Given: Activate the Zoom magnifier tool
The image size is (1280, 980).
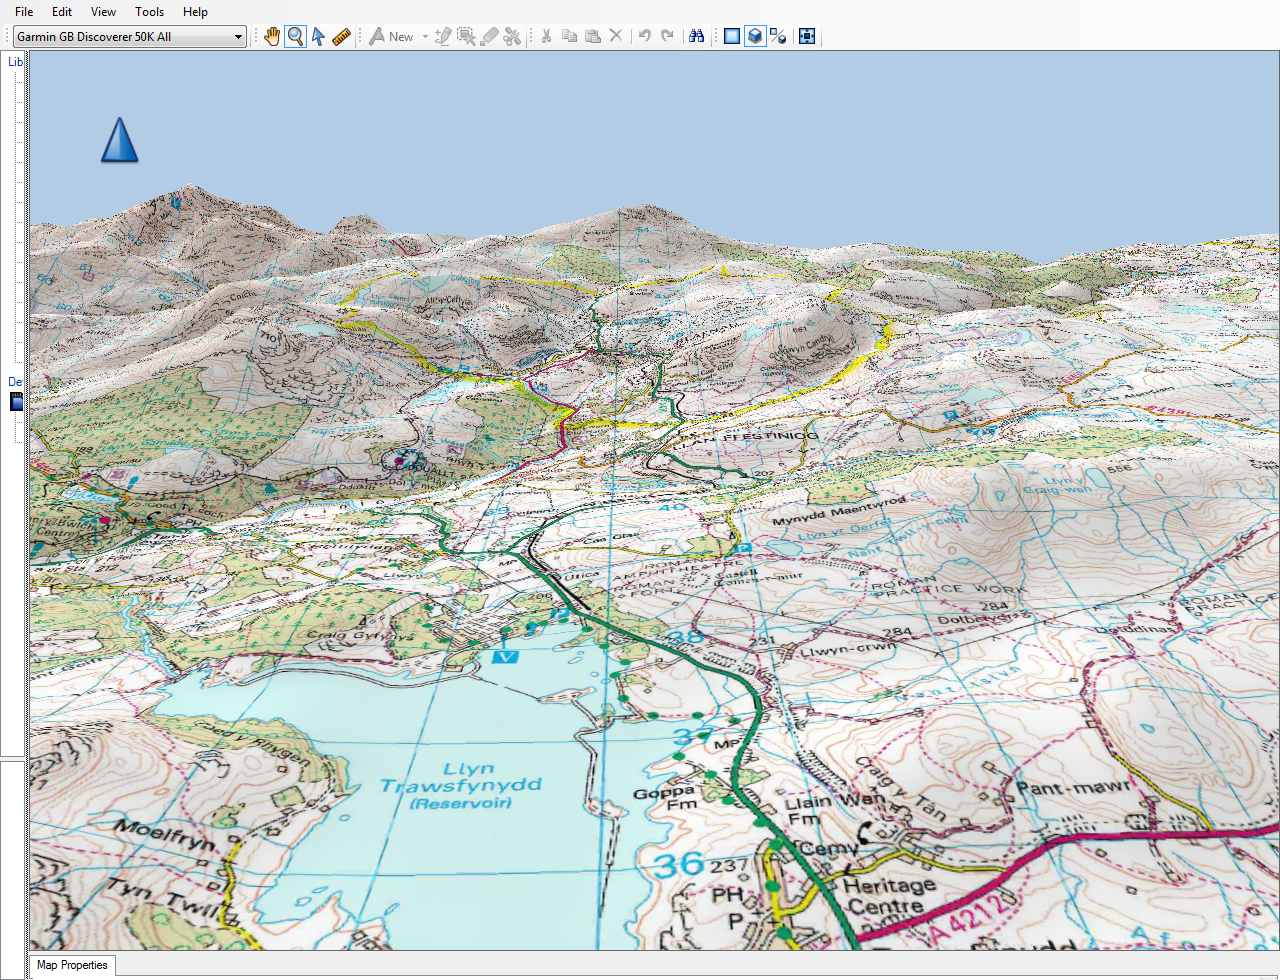Looking at the screenshot, I should click(295, 37).
